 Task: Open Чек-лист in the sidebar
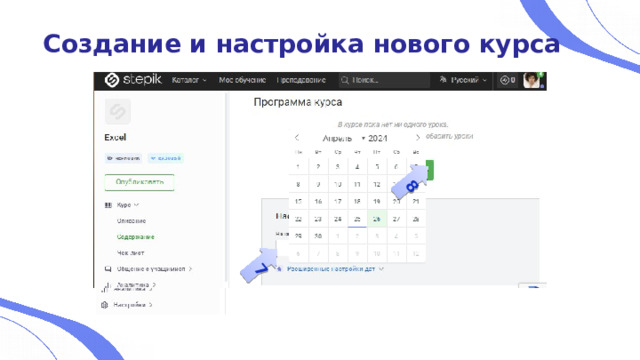[131, 253]
